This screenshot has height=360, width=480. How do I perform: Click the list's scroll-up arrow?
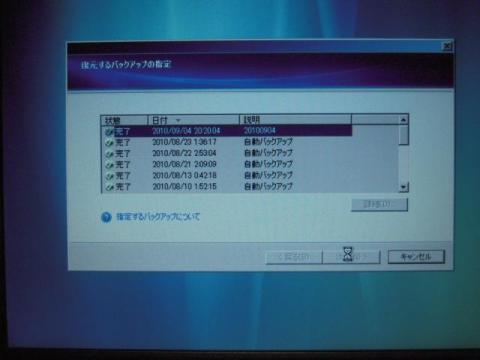pos(403,119)
